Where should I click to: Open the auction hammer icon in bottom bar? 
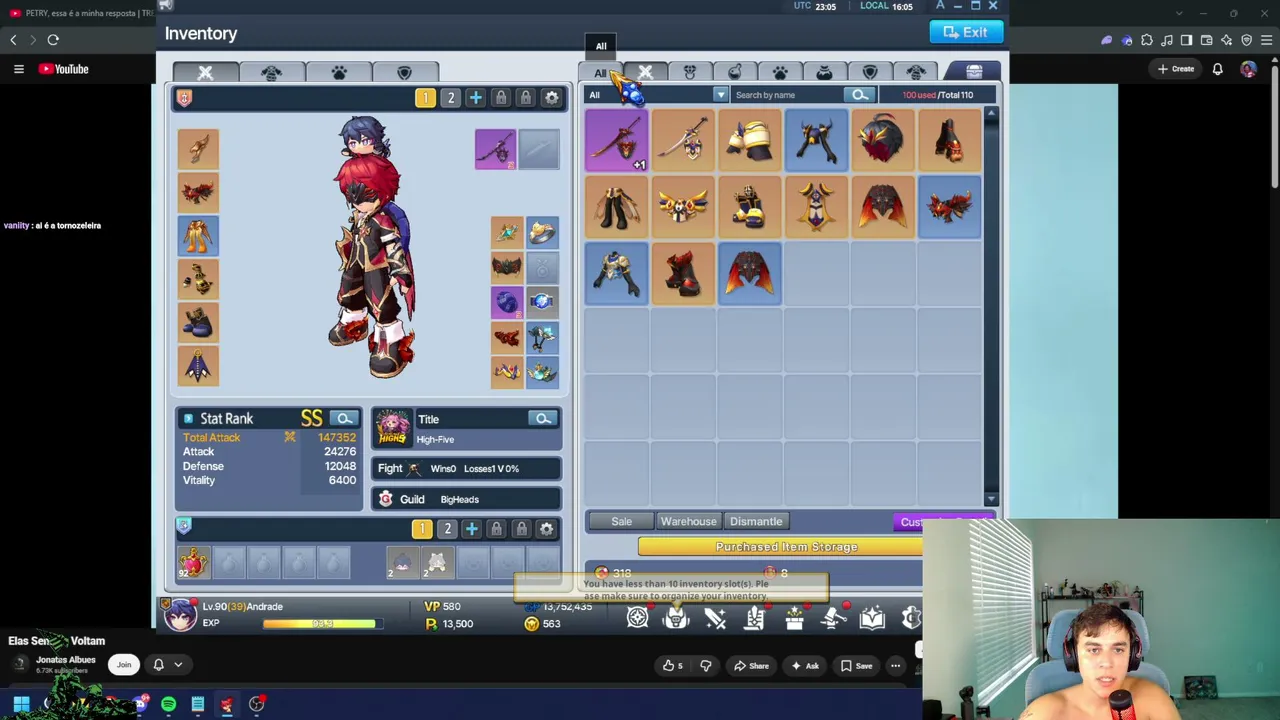[x=833, y=618]
